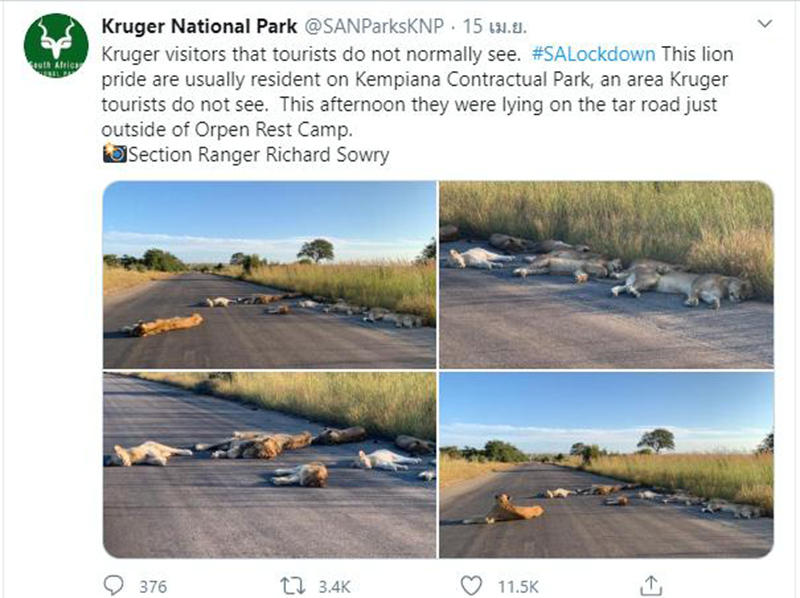Open the tweet options chevron menu

764,24
